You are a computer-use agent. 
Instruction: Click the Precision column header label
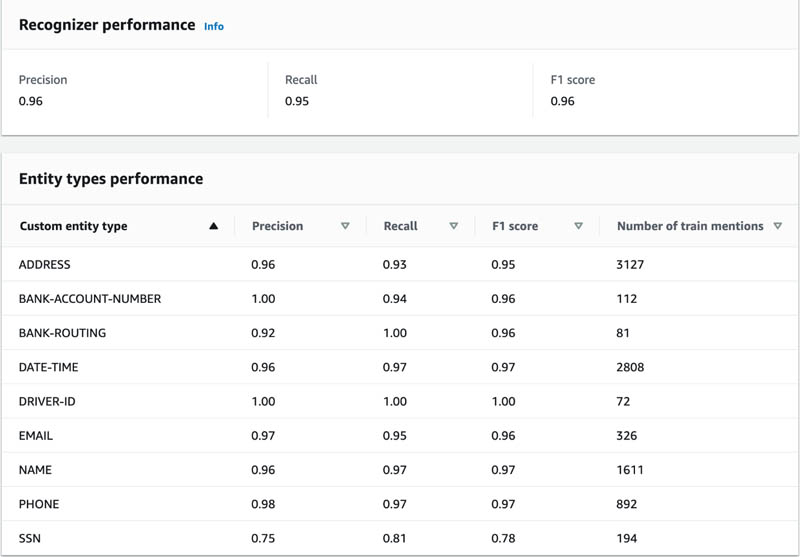[278, 226]
